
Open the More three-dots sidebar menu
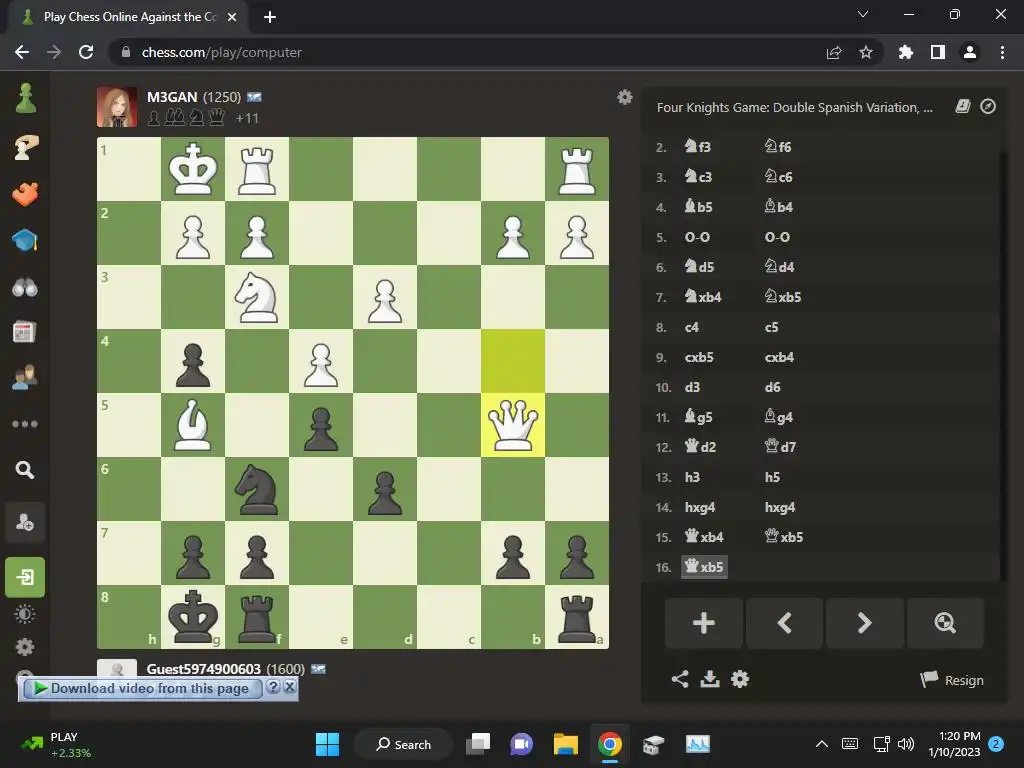pyautogui.click(x=25, y=424)
